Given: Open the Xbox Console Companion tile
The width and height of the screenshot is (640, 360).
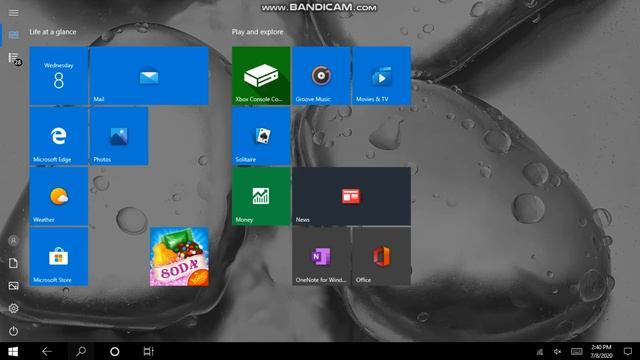Looking at the screenshot, I should click(261, 76).
